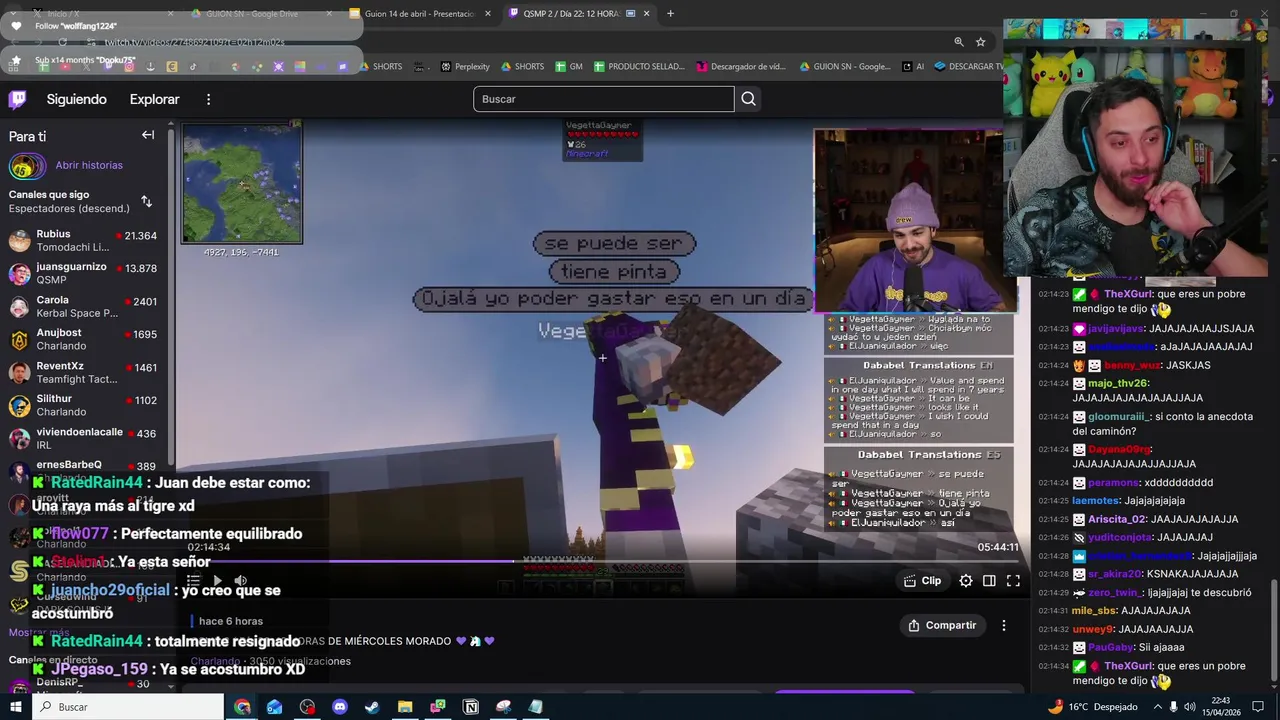Click the Compartir share button
The width and height of the screenshot is (1280, 720).
[x=942, y=625]
